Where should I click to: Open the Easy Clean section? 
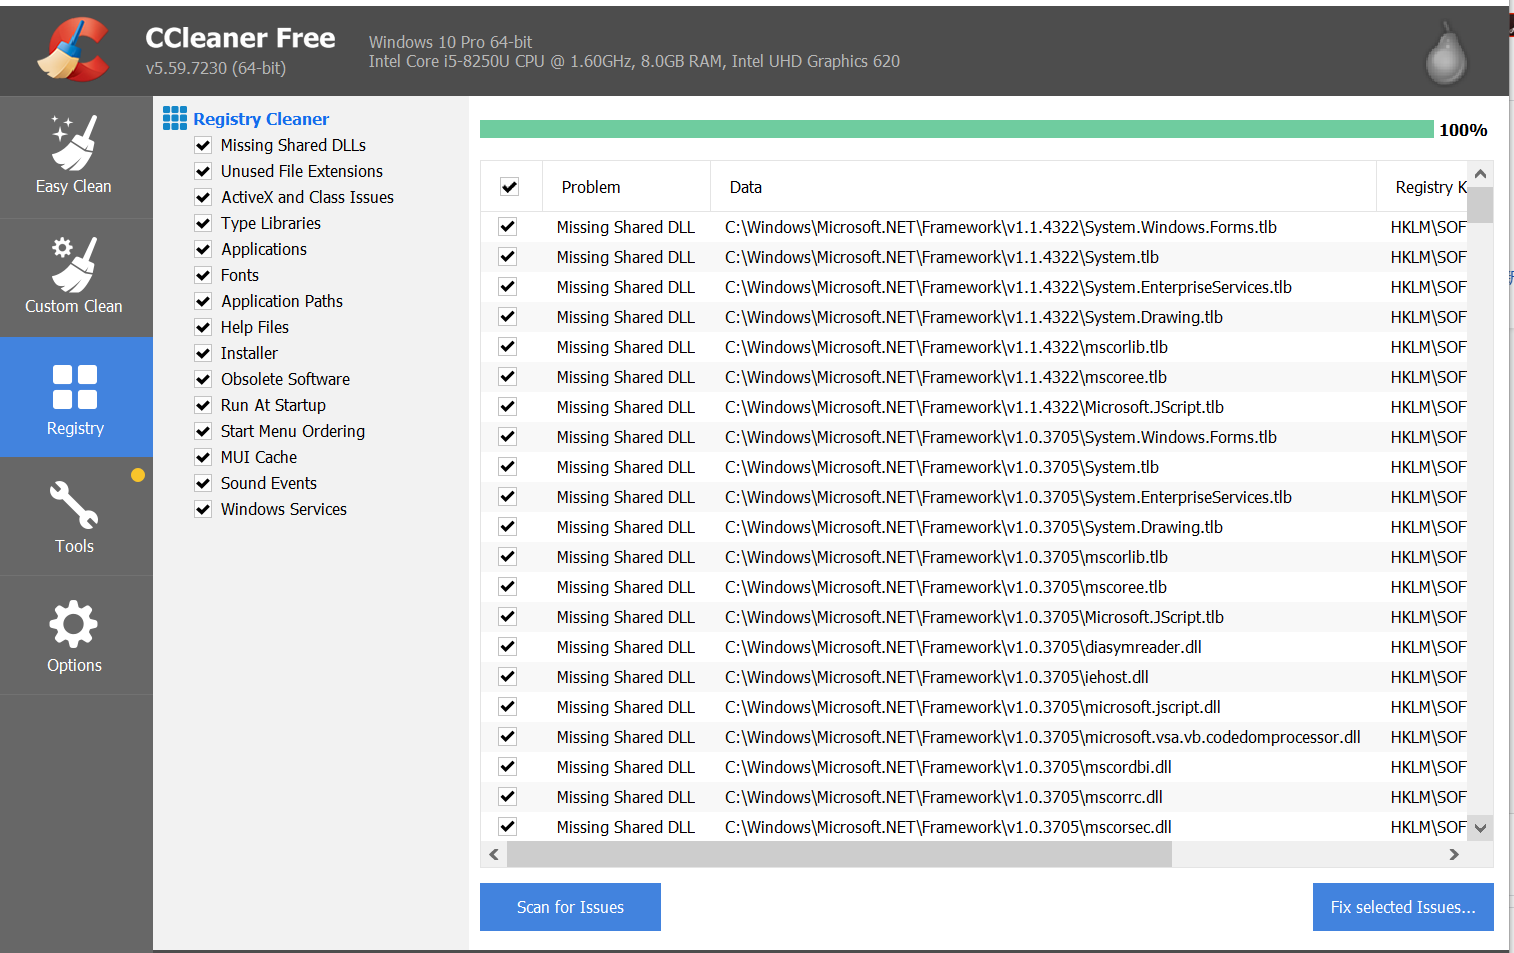75,157
